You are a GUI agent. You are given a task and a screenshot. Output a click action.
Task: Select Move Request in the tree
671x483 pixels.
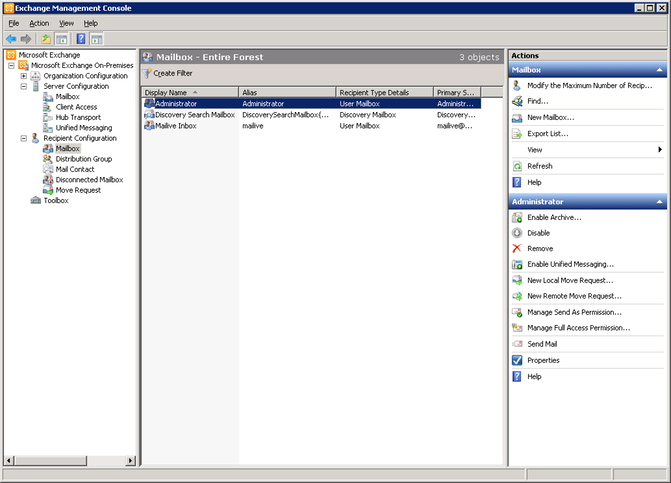point(78,190)
